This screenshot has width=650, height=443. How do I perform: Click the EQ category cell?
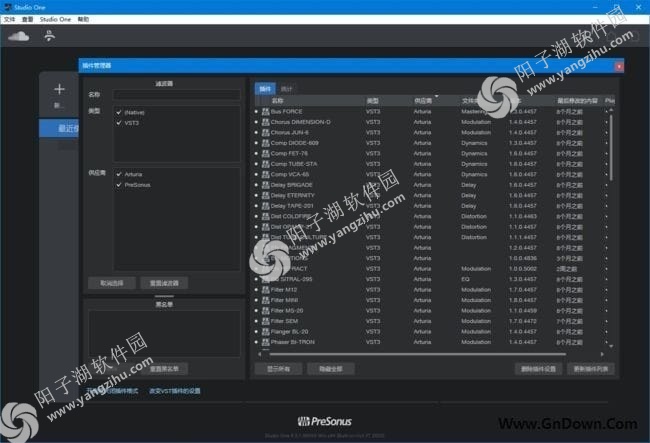pos(465,279)
